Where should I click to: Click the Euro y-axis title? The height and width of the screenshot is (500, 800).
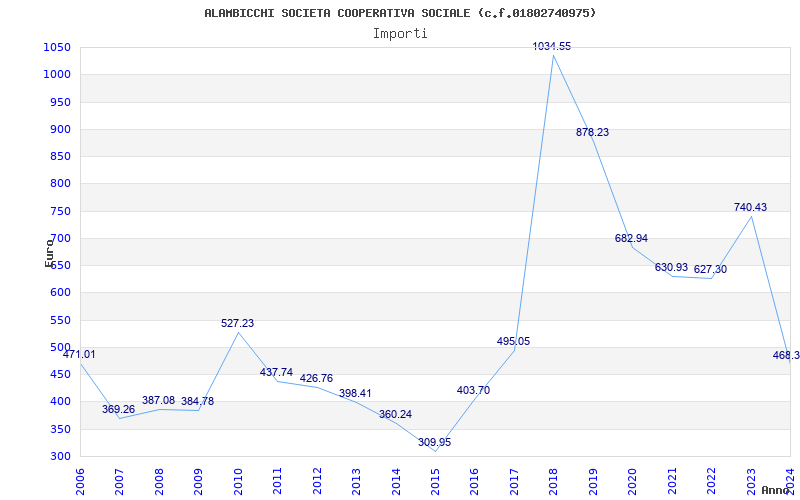pos(49,253)
